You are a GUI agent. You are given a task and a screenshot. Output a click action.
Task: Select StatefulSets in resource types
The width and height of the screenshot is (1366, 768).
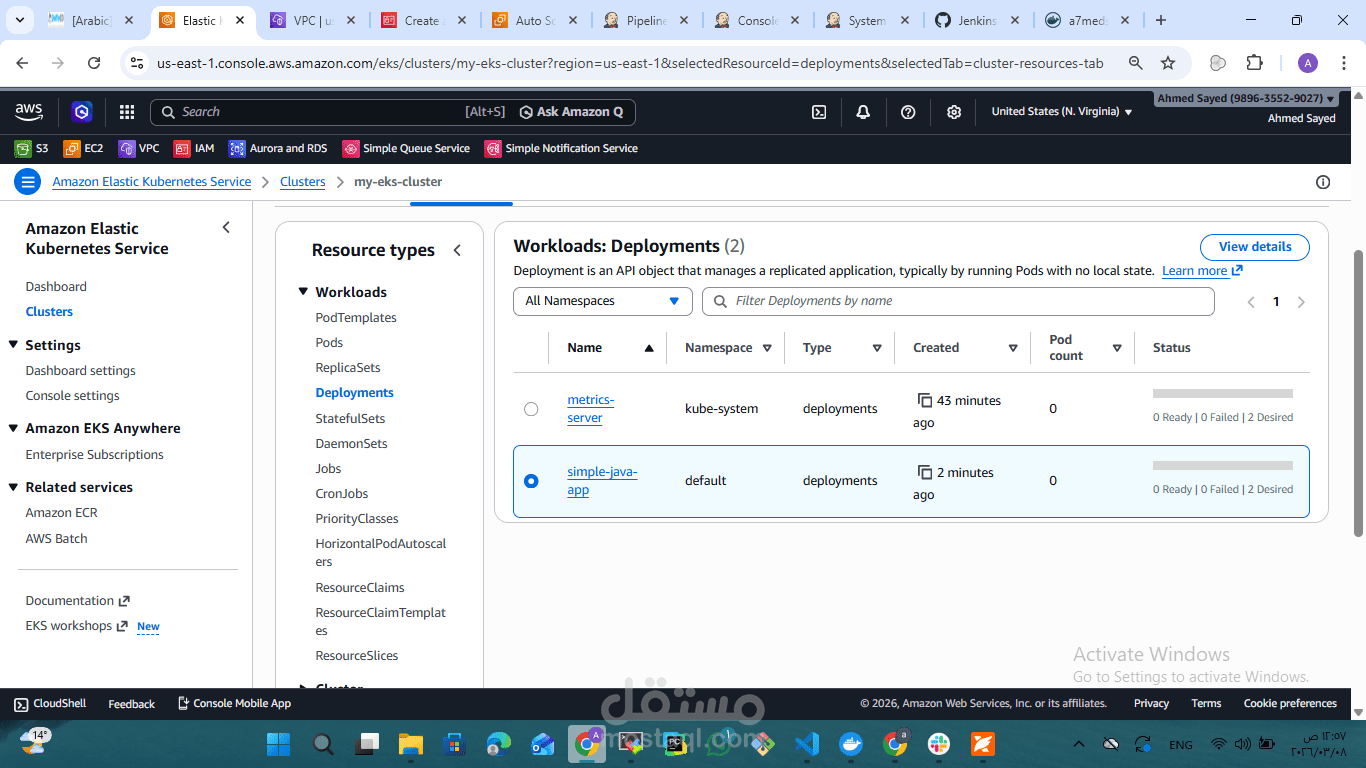pyautogui.click(x=350, y=419)
